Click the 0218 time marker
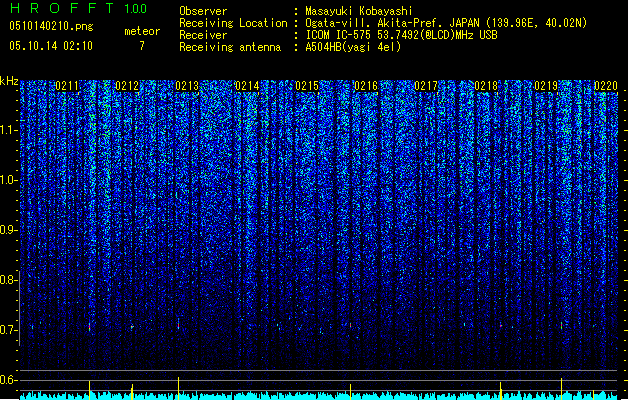629x400 pixels. (x=486, y=86)
